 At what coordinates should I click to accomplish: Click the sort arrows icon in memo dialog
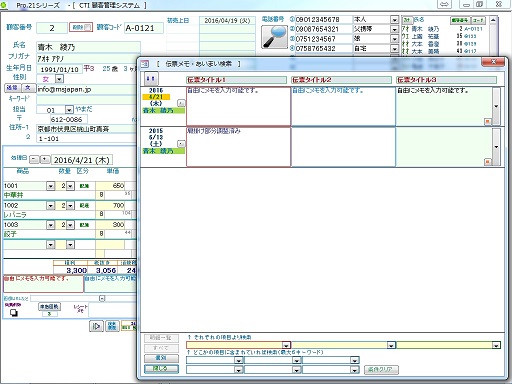pyautogui.click(x=151, y=79)
